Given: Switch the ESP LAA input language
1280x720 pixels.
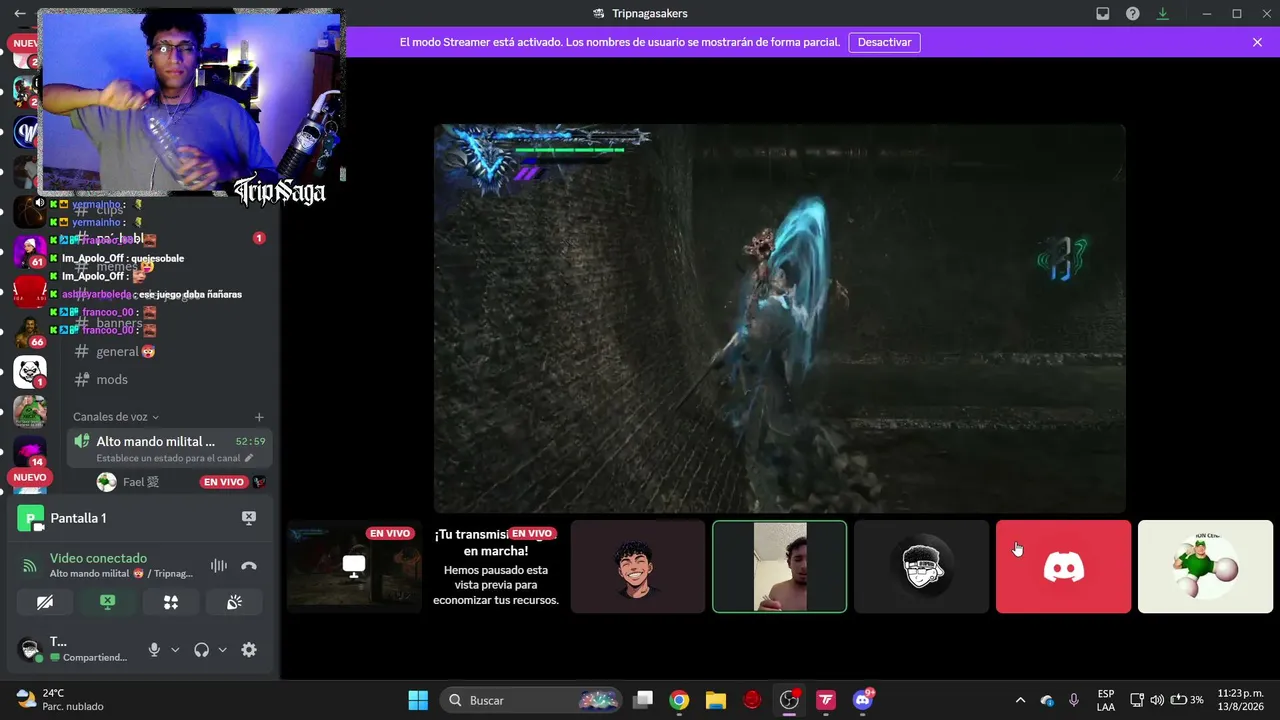Looking at the screenshot, I should [x=1106, y=700].
